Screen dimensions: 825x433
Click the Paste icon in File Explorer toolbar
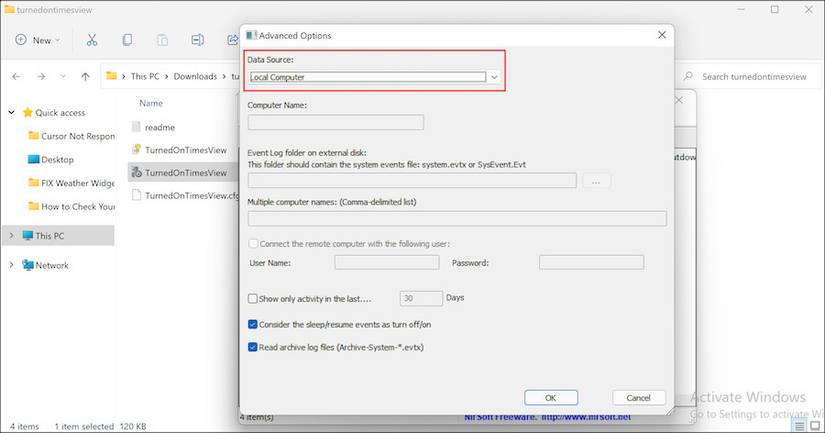coord(162,40)
